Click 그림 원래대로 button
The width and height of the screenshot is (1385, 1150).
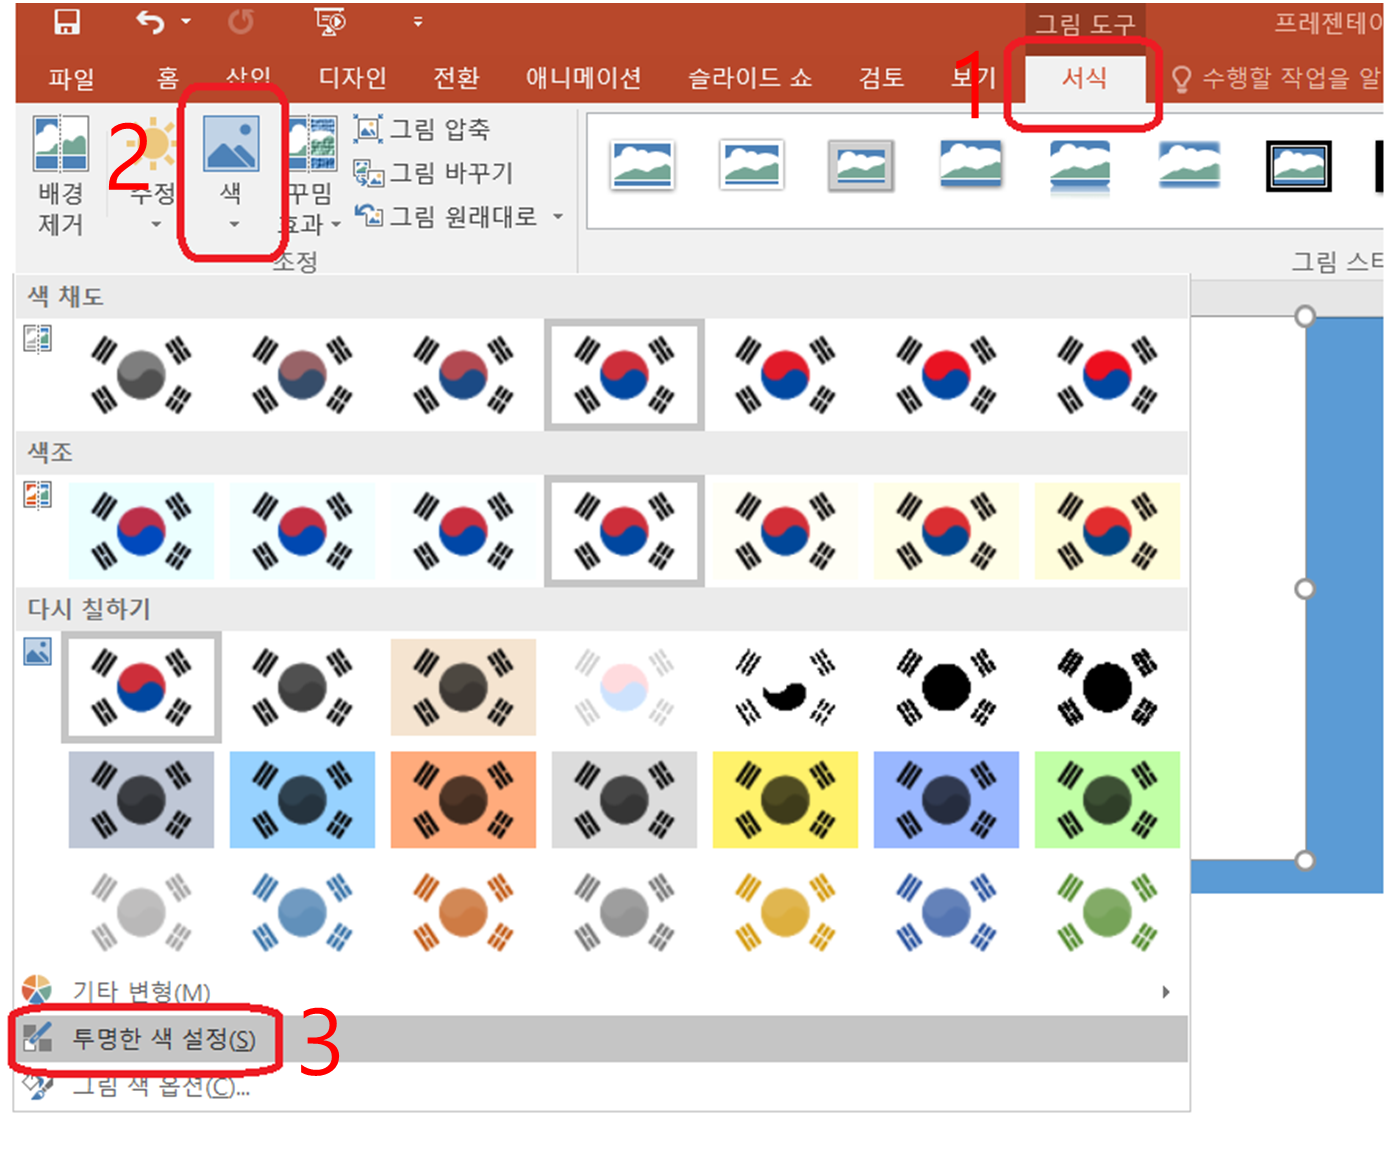point(447,216)
